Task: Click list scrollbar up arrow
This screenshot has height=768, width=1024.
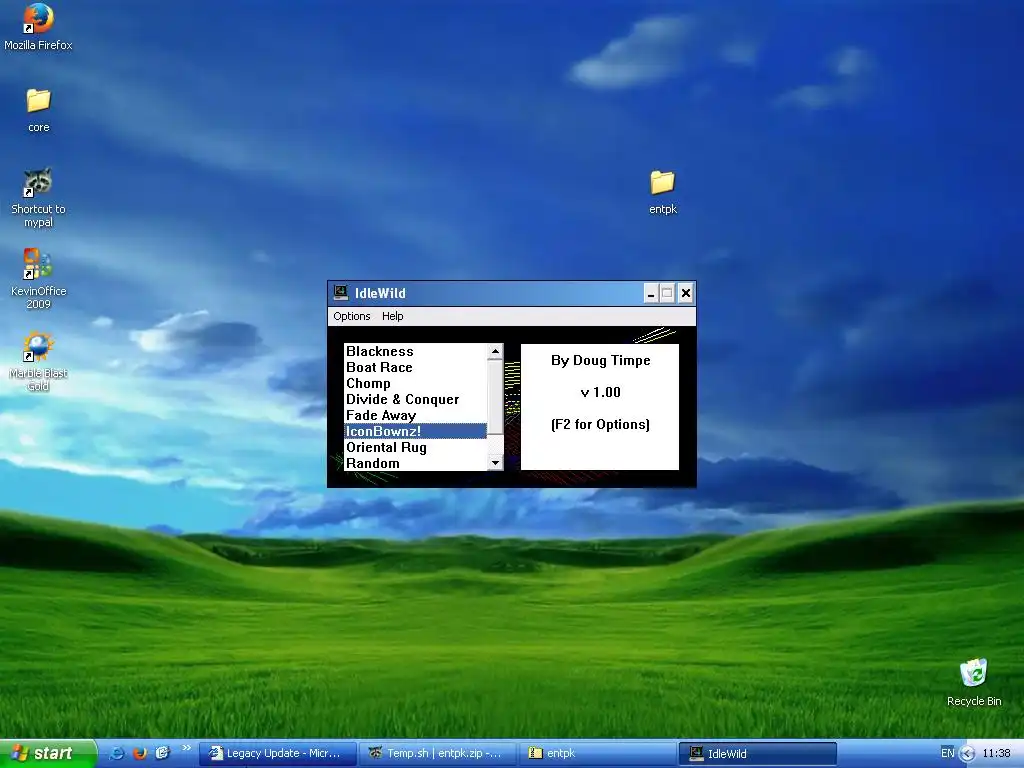Action: (496, 351)
